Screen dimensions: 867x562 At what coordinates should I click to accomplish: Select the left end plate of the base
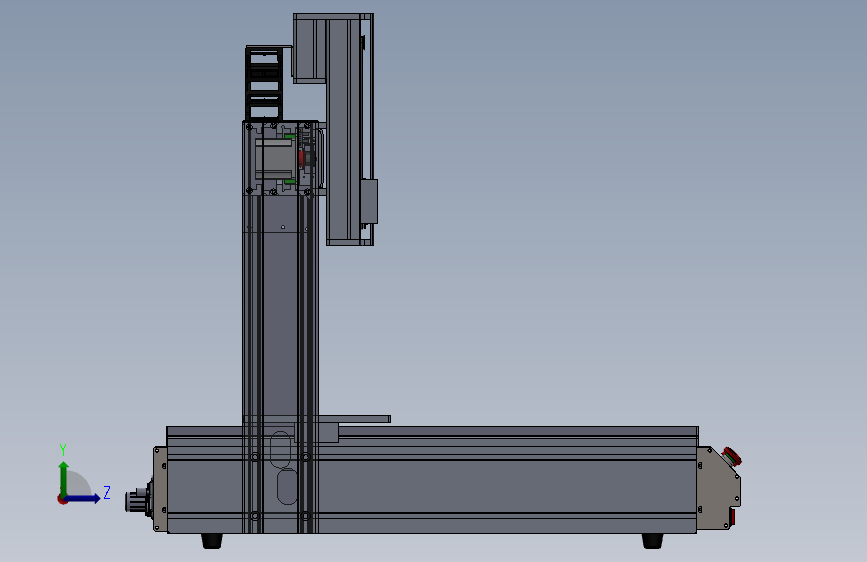[160, 490]
